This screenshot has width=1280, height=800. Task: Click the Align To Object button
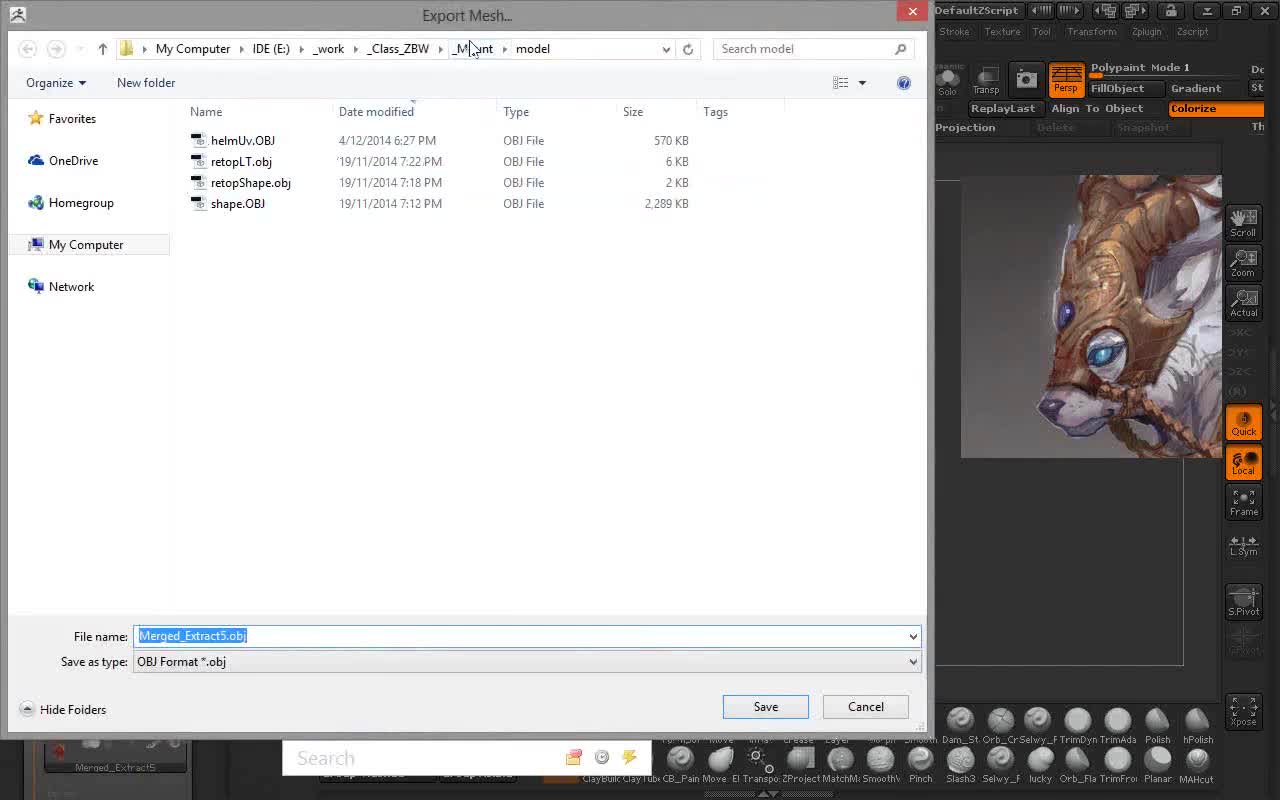click(1097, 108)
